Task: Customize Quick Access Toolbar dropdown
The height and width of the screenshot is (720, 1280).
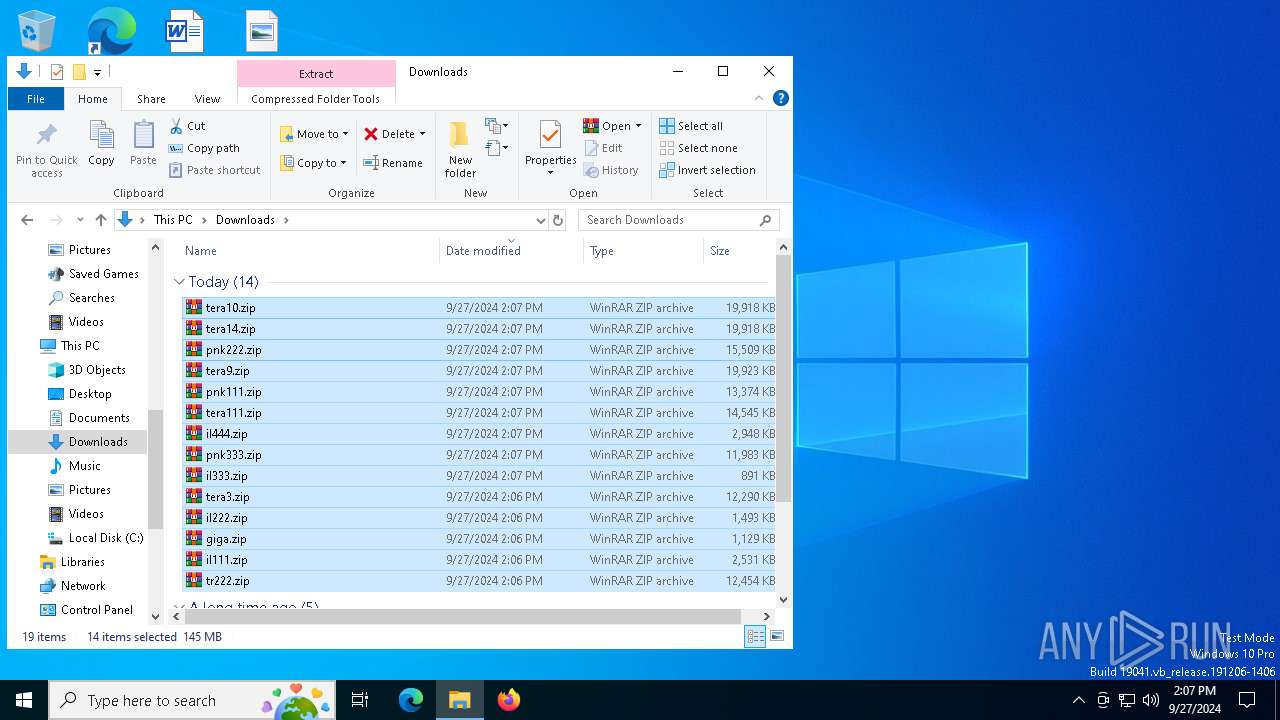Action: click(97, 73)
